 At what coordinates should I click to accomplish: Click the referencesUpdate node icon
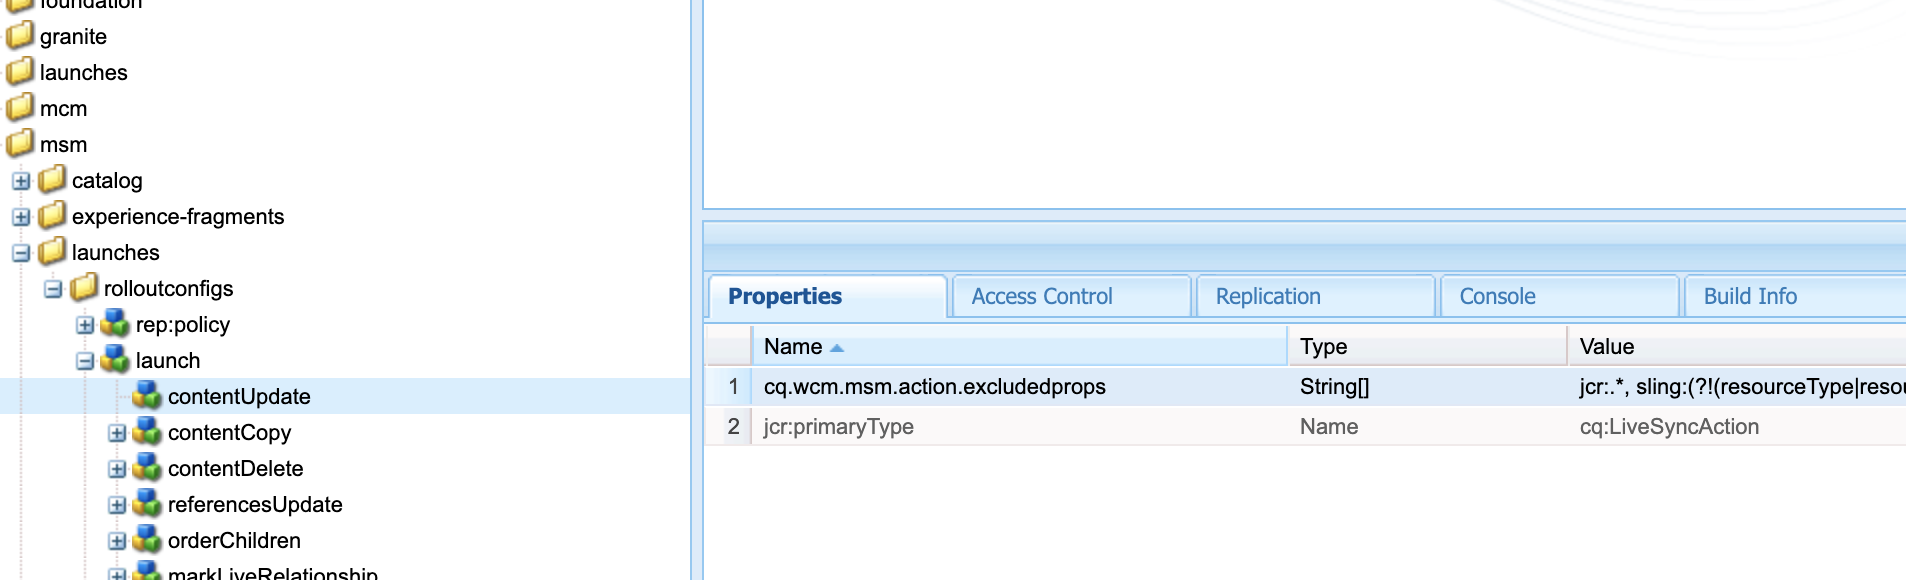click(x=147, y=504)
